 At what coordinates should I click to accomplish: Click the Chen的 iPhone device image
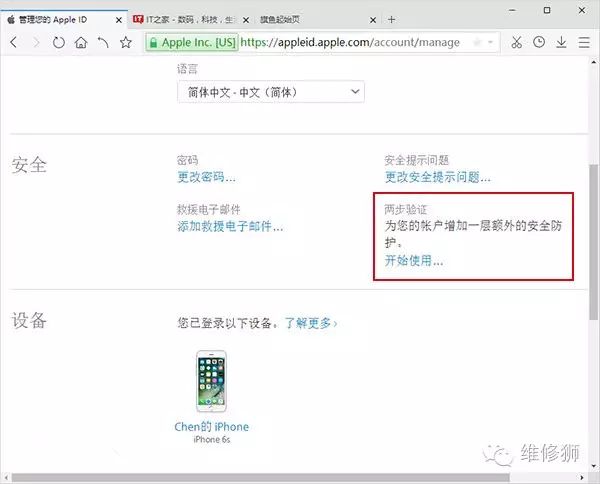pyautogui.click(x=211, y=381)
